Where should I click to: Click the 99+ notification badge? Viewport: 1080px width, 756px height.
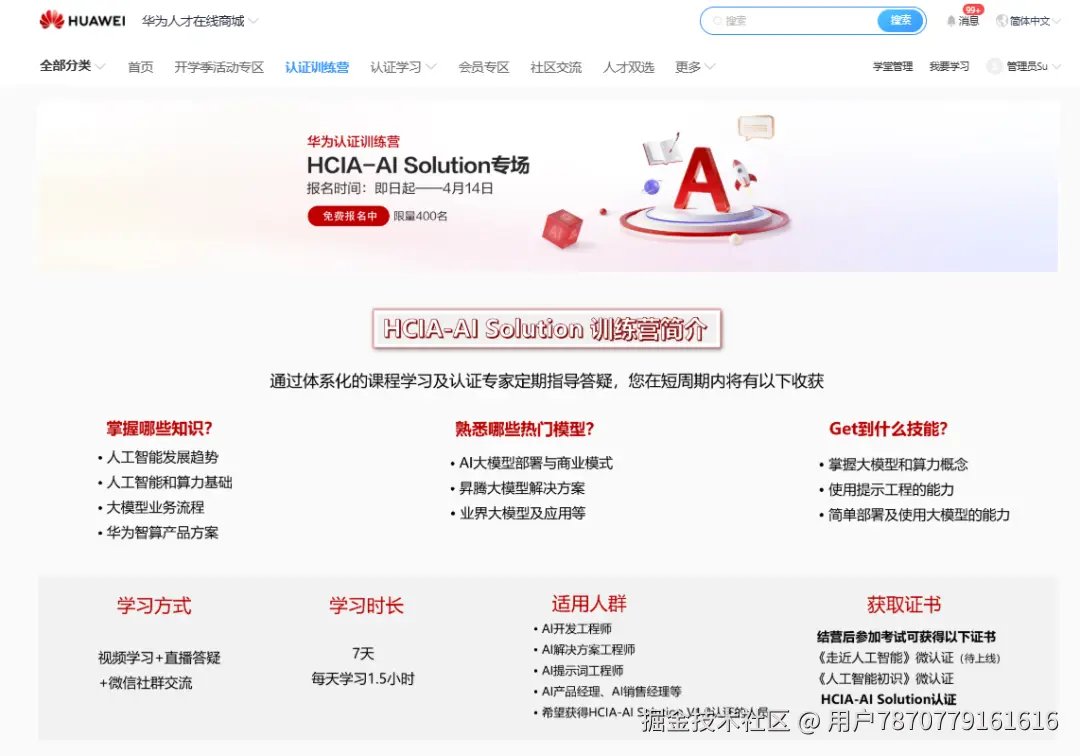[x=973, y=10]
